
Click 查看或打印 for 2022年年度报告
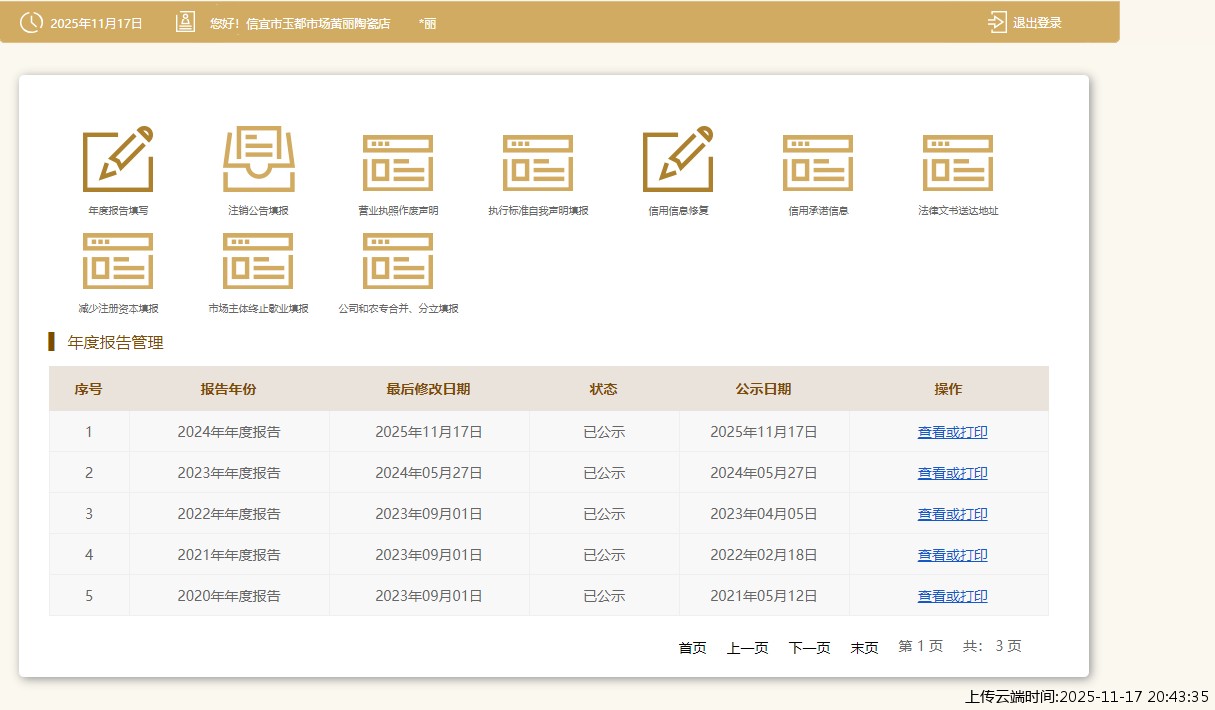(952, 514)
